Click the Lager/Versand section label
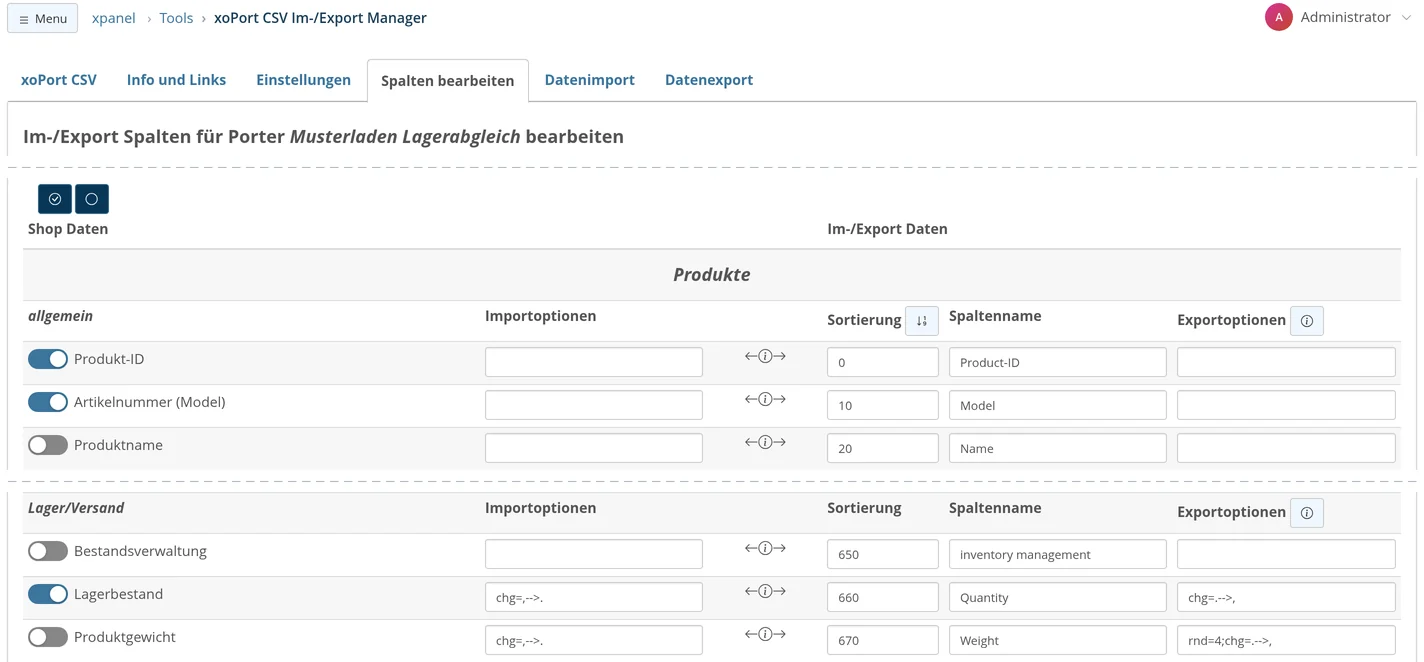This screenshot has width=1424, height=662. [76, 508]
